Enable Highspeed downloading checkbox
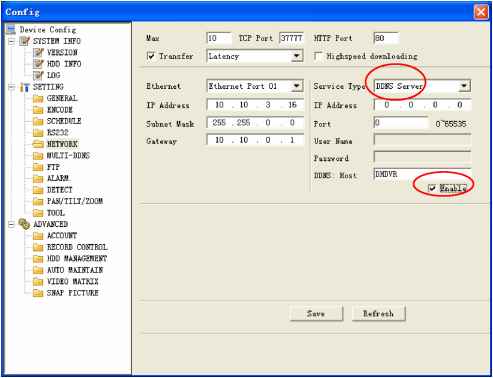Viewport: 493px width, 378px height. click(x=318, y=56)
